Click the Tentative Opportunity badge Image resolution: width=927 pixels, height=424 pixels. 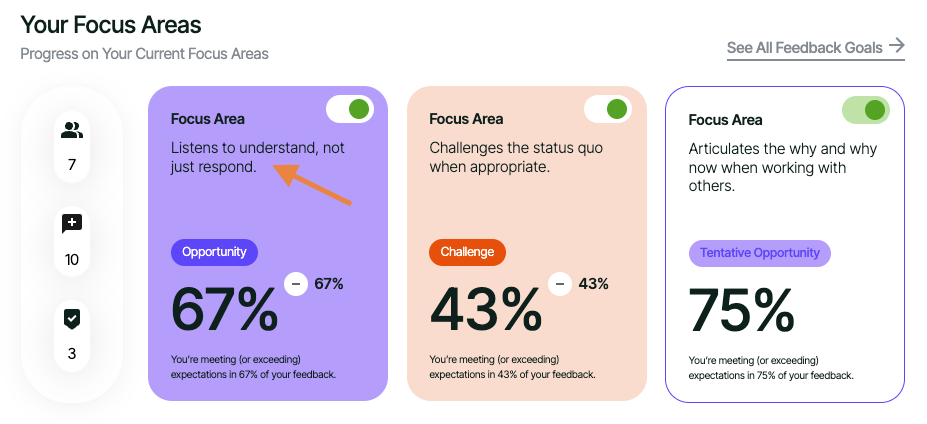(759, 253)
